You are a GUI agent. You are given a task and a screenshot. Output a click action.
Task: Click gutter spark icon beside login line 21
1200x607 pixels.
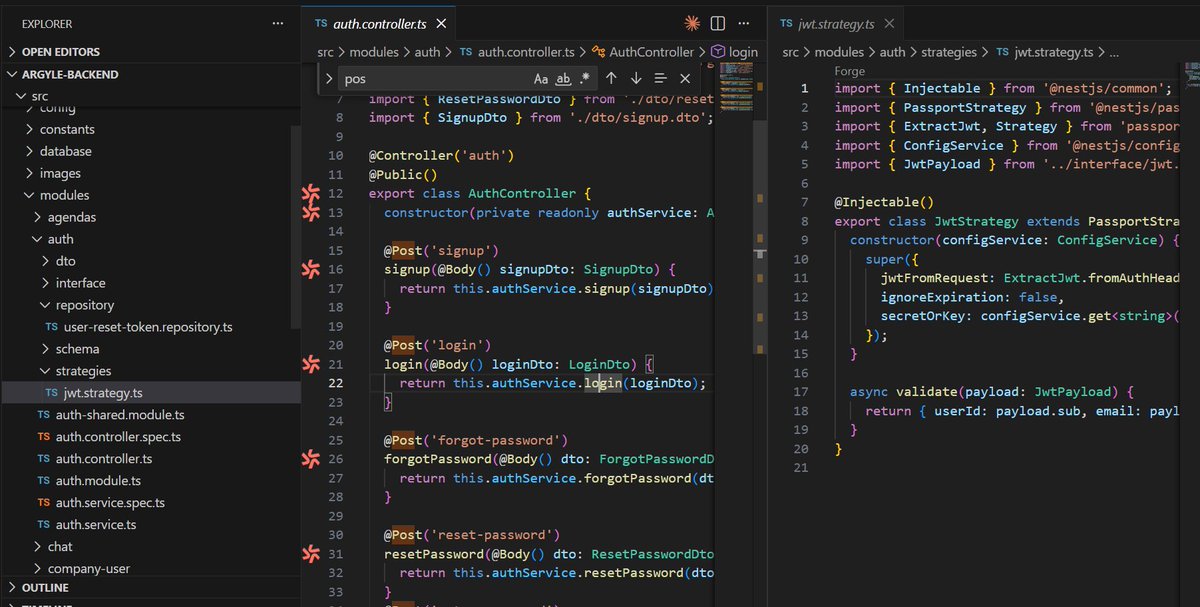click(x=310, y=364)
